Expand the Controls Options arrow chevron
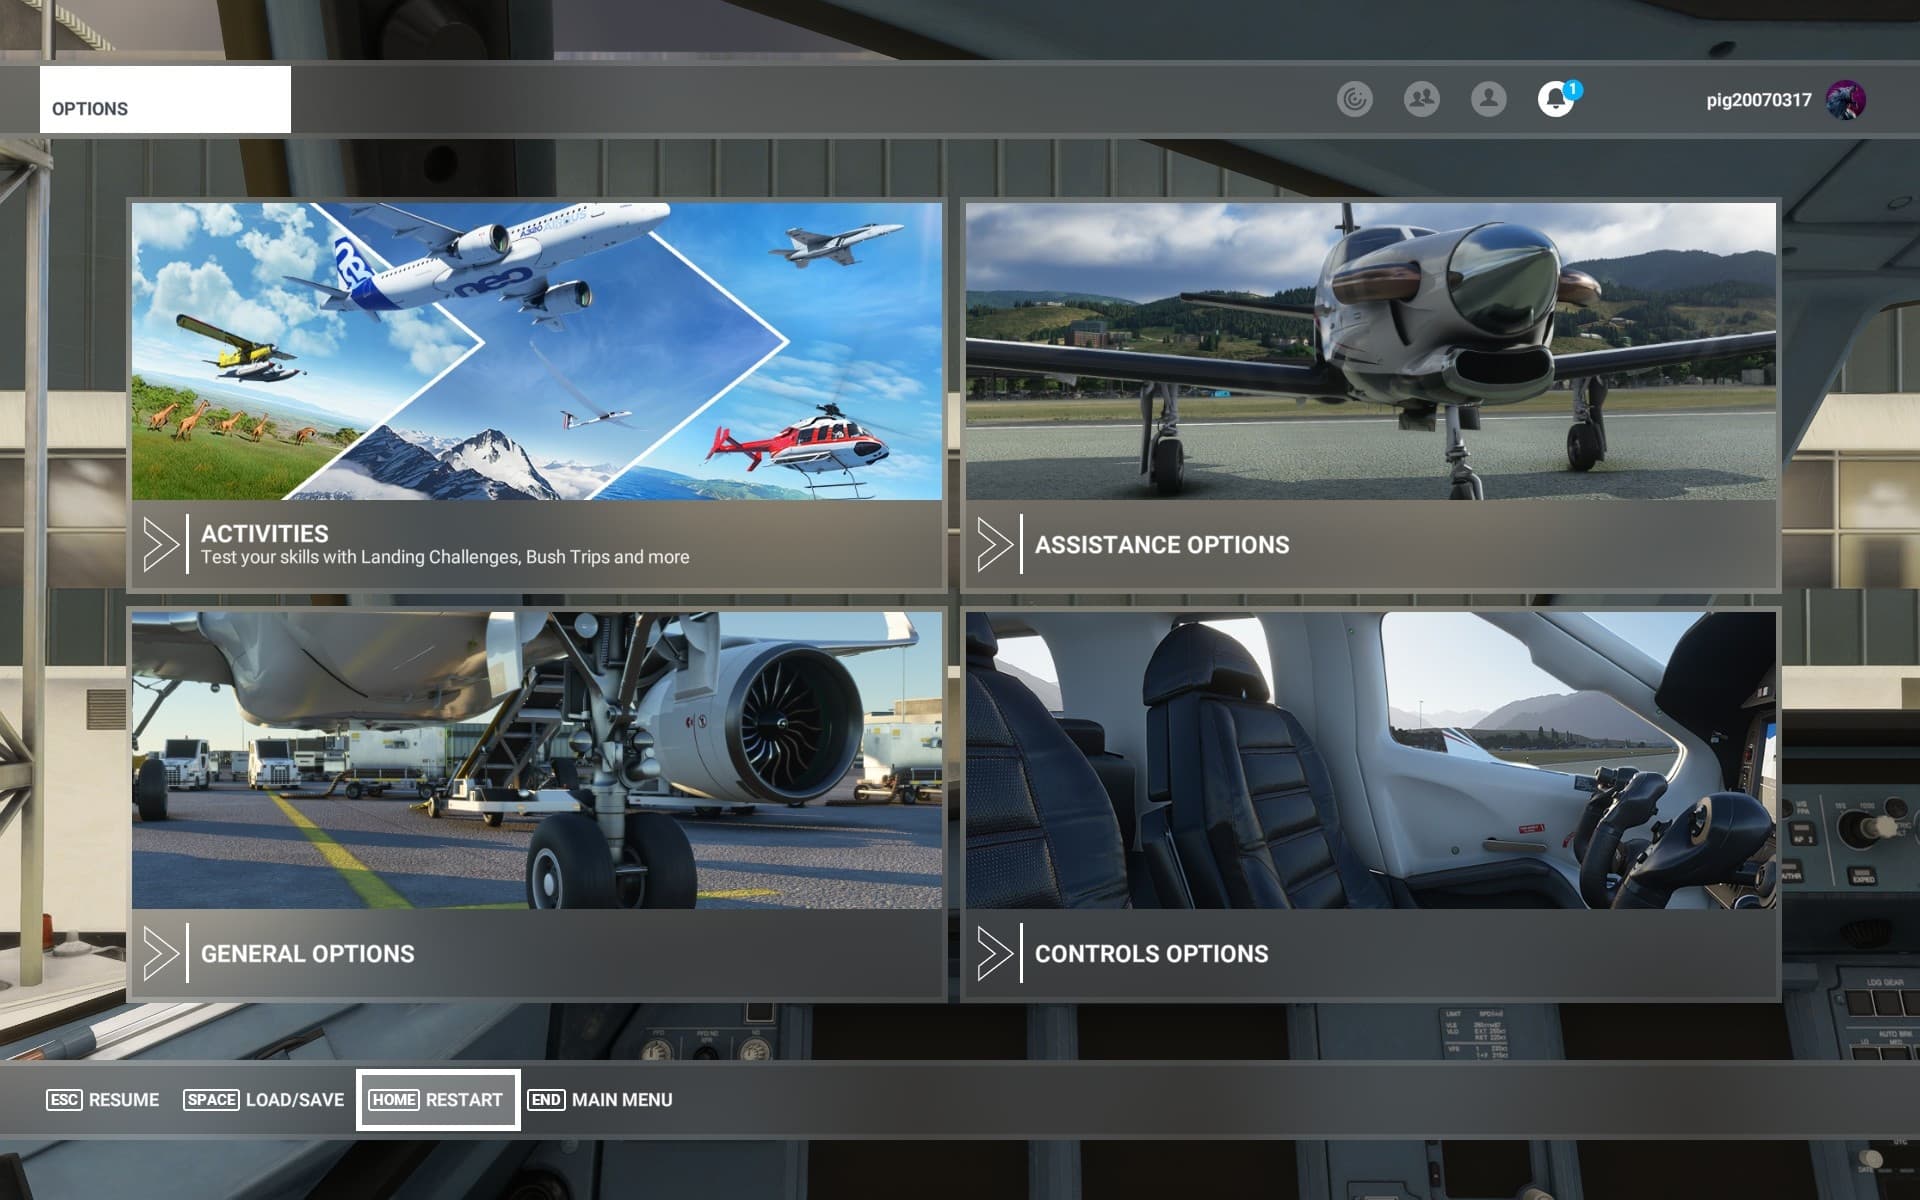The image size is (1920, 1200). point(994,953)
